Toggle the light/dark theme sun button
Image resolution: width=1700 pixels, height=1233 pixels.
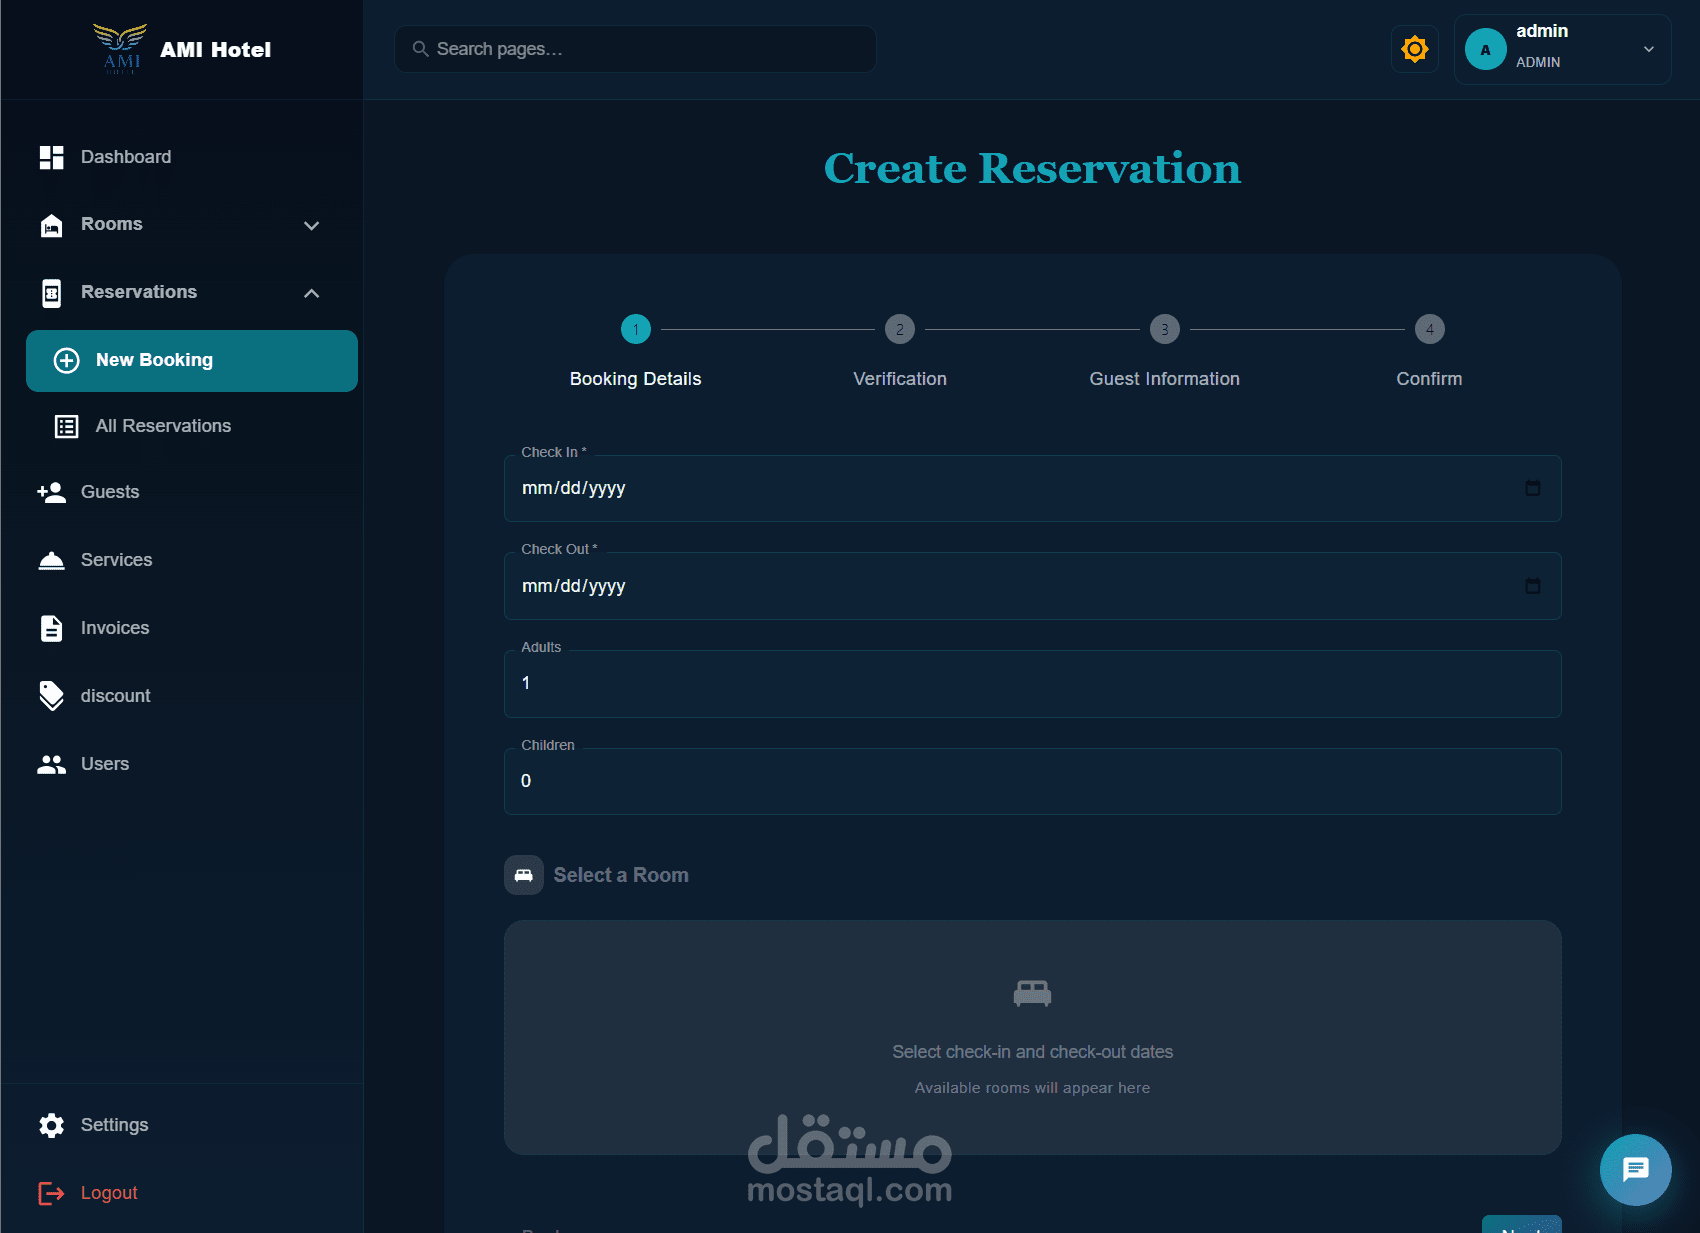(x=1415, y=49)
